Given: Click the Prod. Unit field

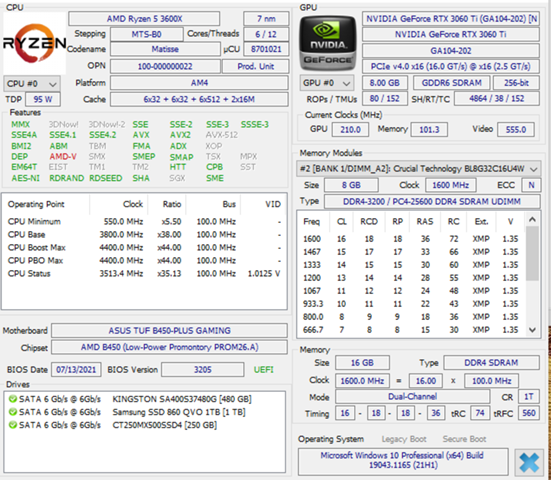Looking at the screenshot, I should point(255,66).
